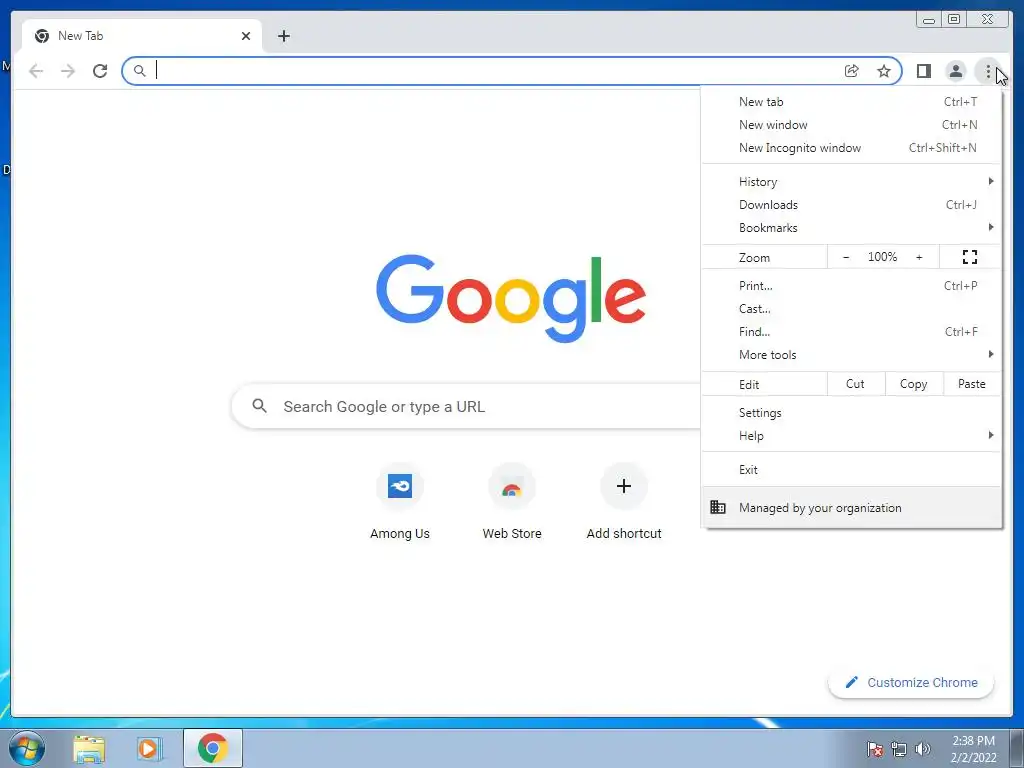Image resolution: width=1024 pixels, height=768 pixels.
Task: Click the network tray icon
Action: coord(899,749)
